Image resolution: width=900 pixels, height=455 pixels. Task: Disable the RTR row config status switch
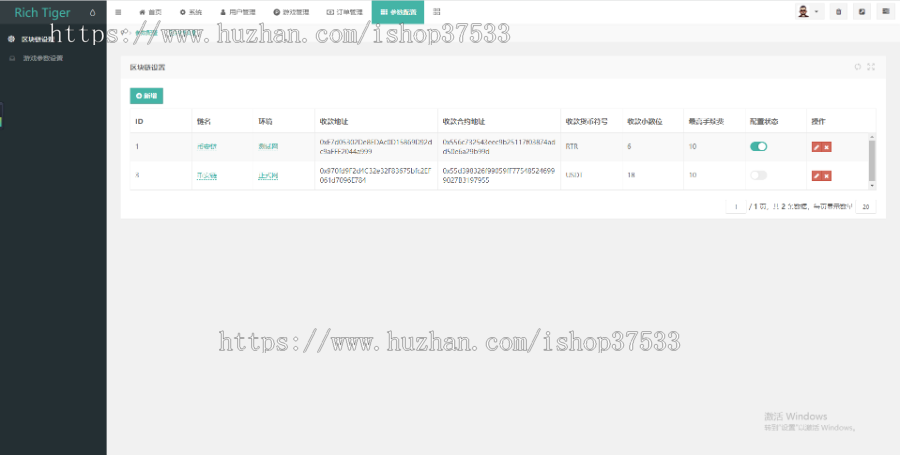[758, 147]
